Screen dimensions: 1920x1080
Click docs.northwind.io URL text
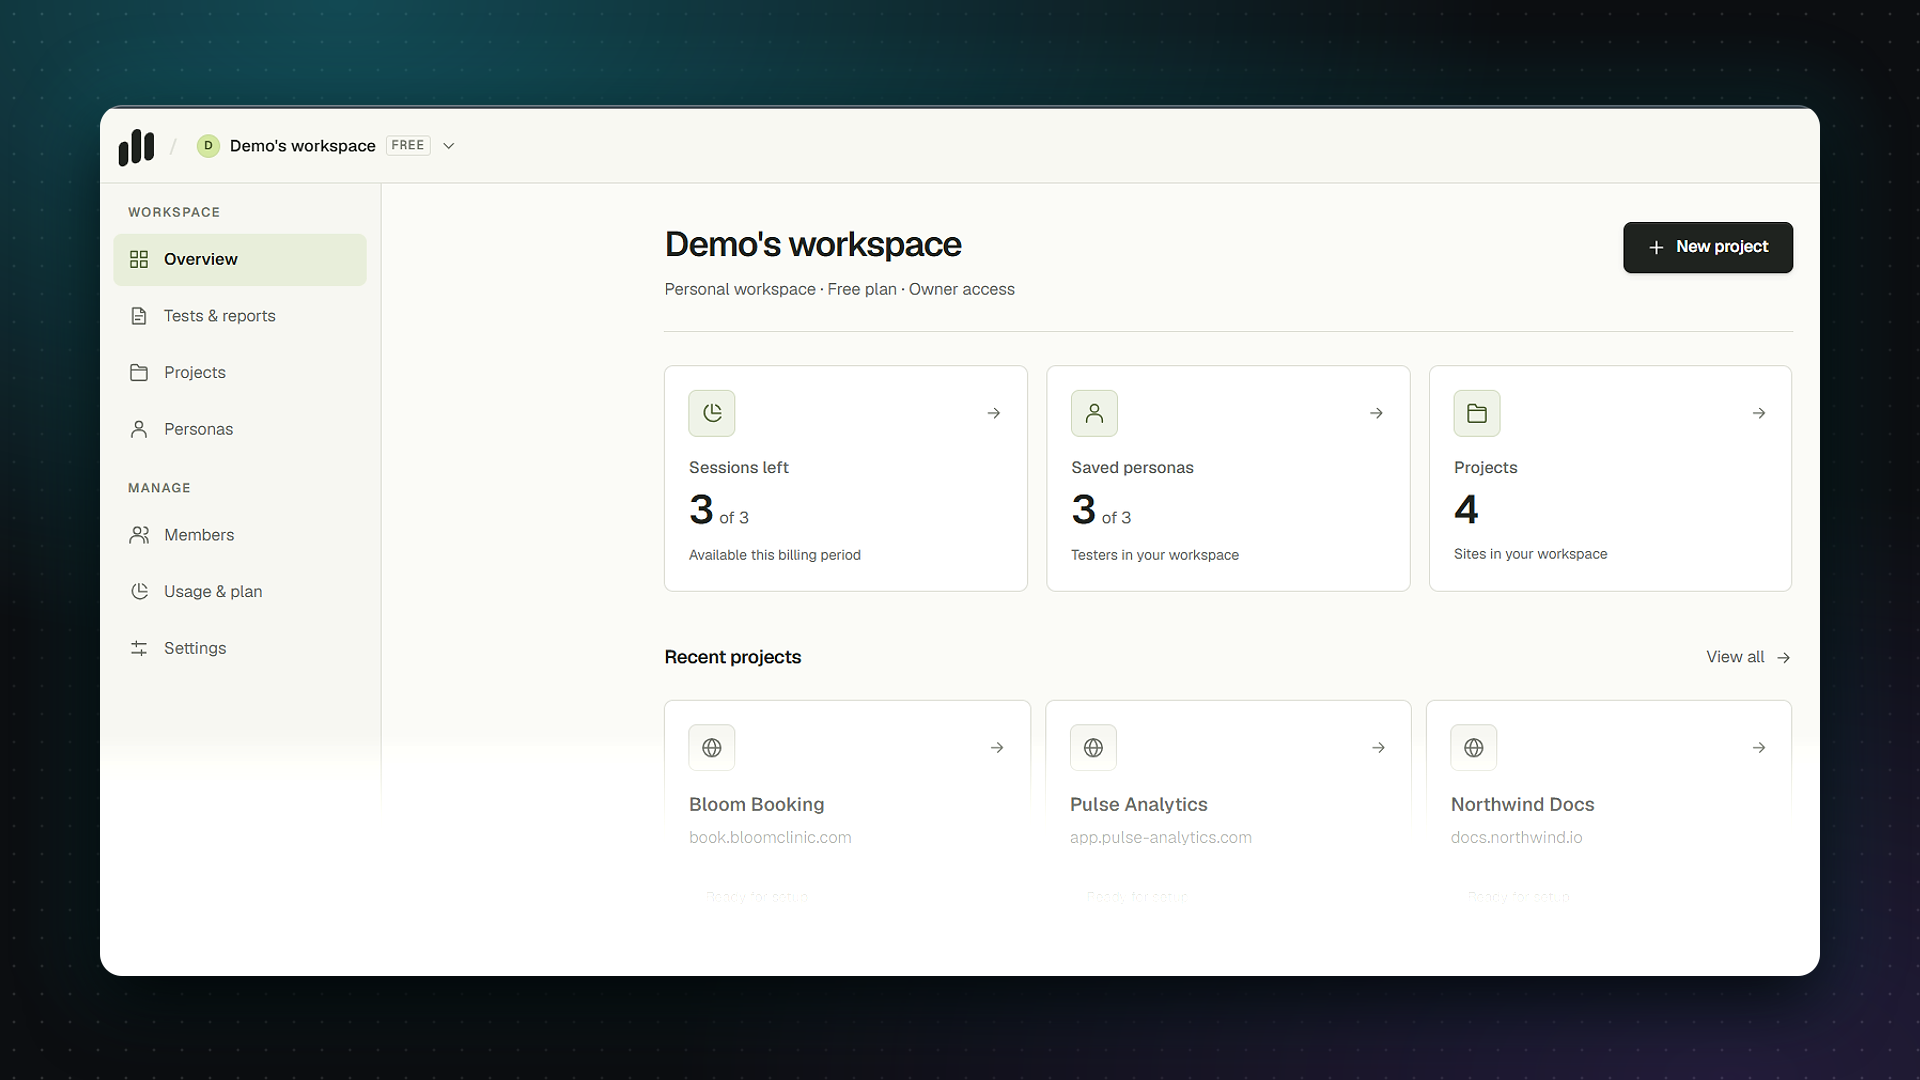point(1516,838)
